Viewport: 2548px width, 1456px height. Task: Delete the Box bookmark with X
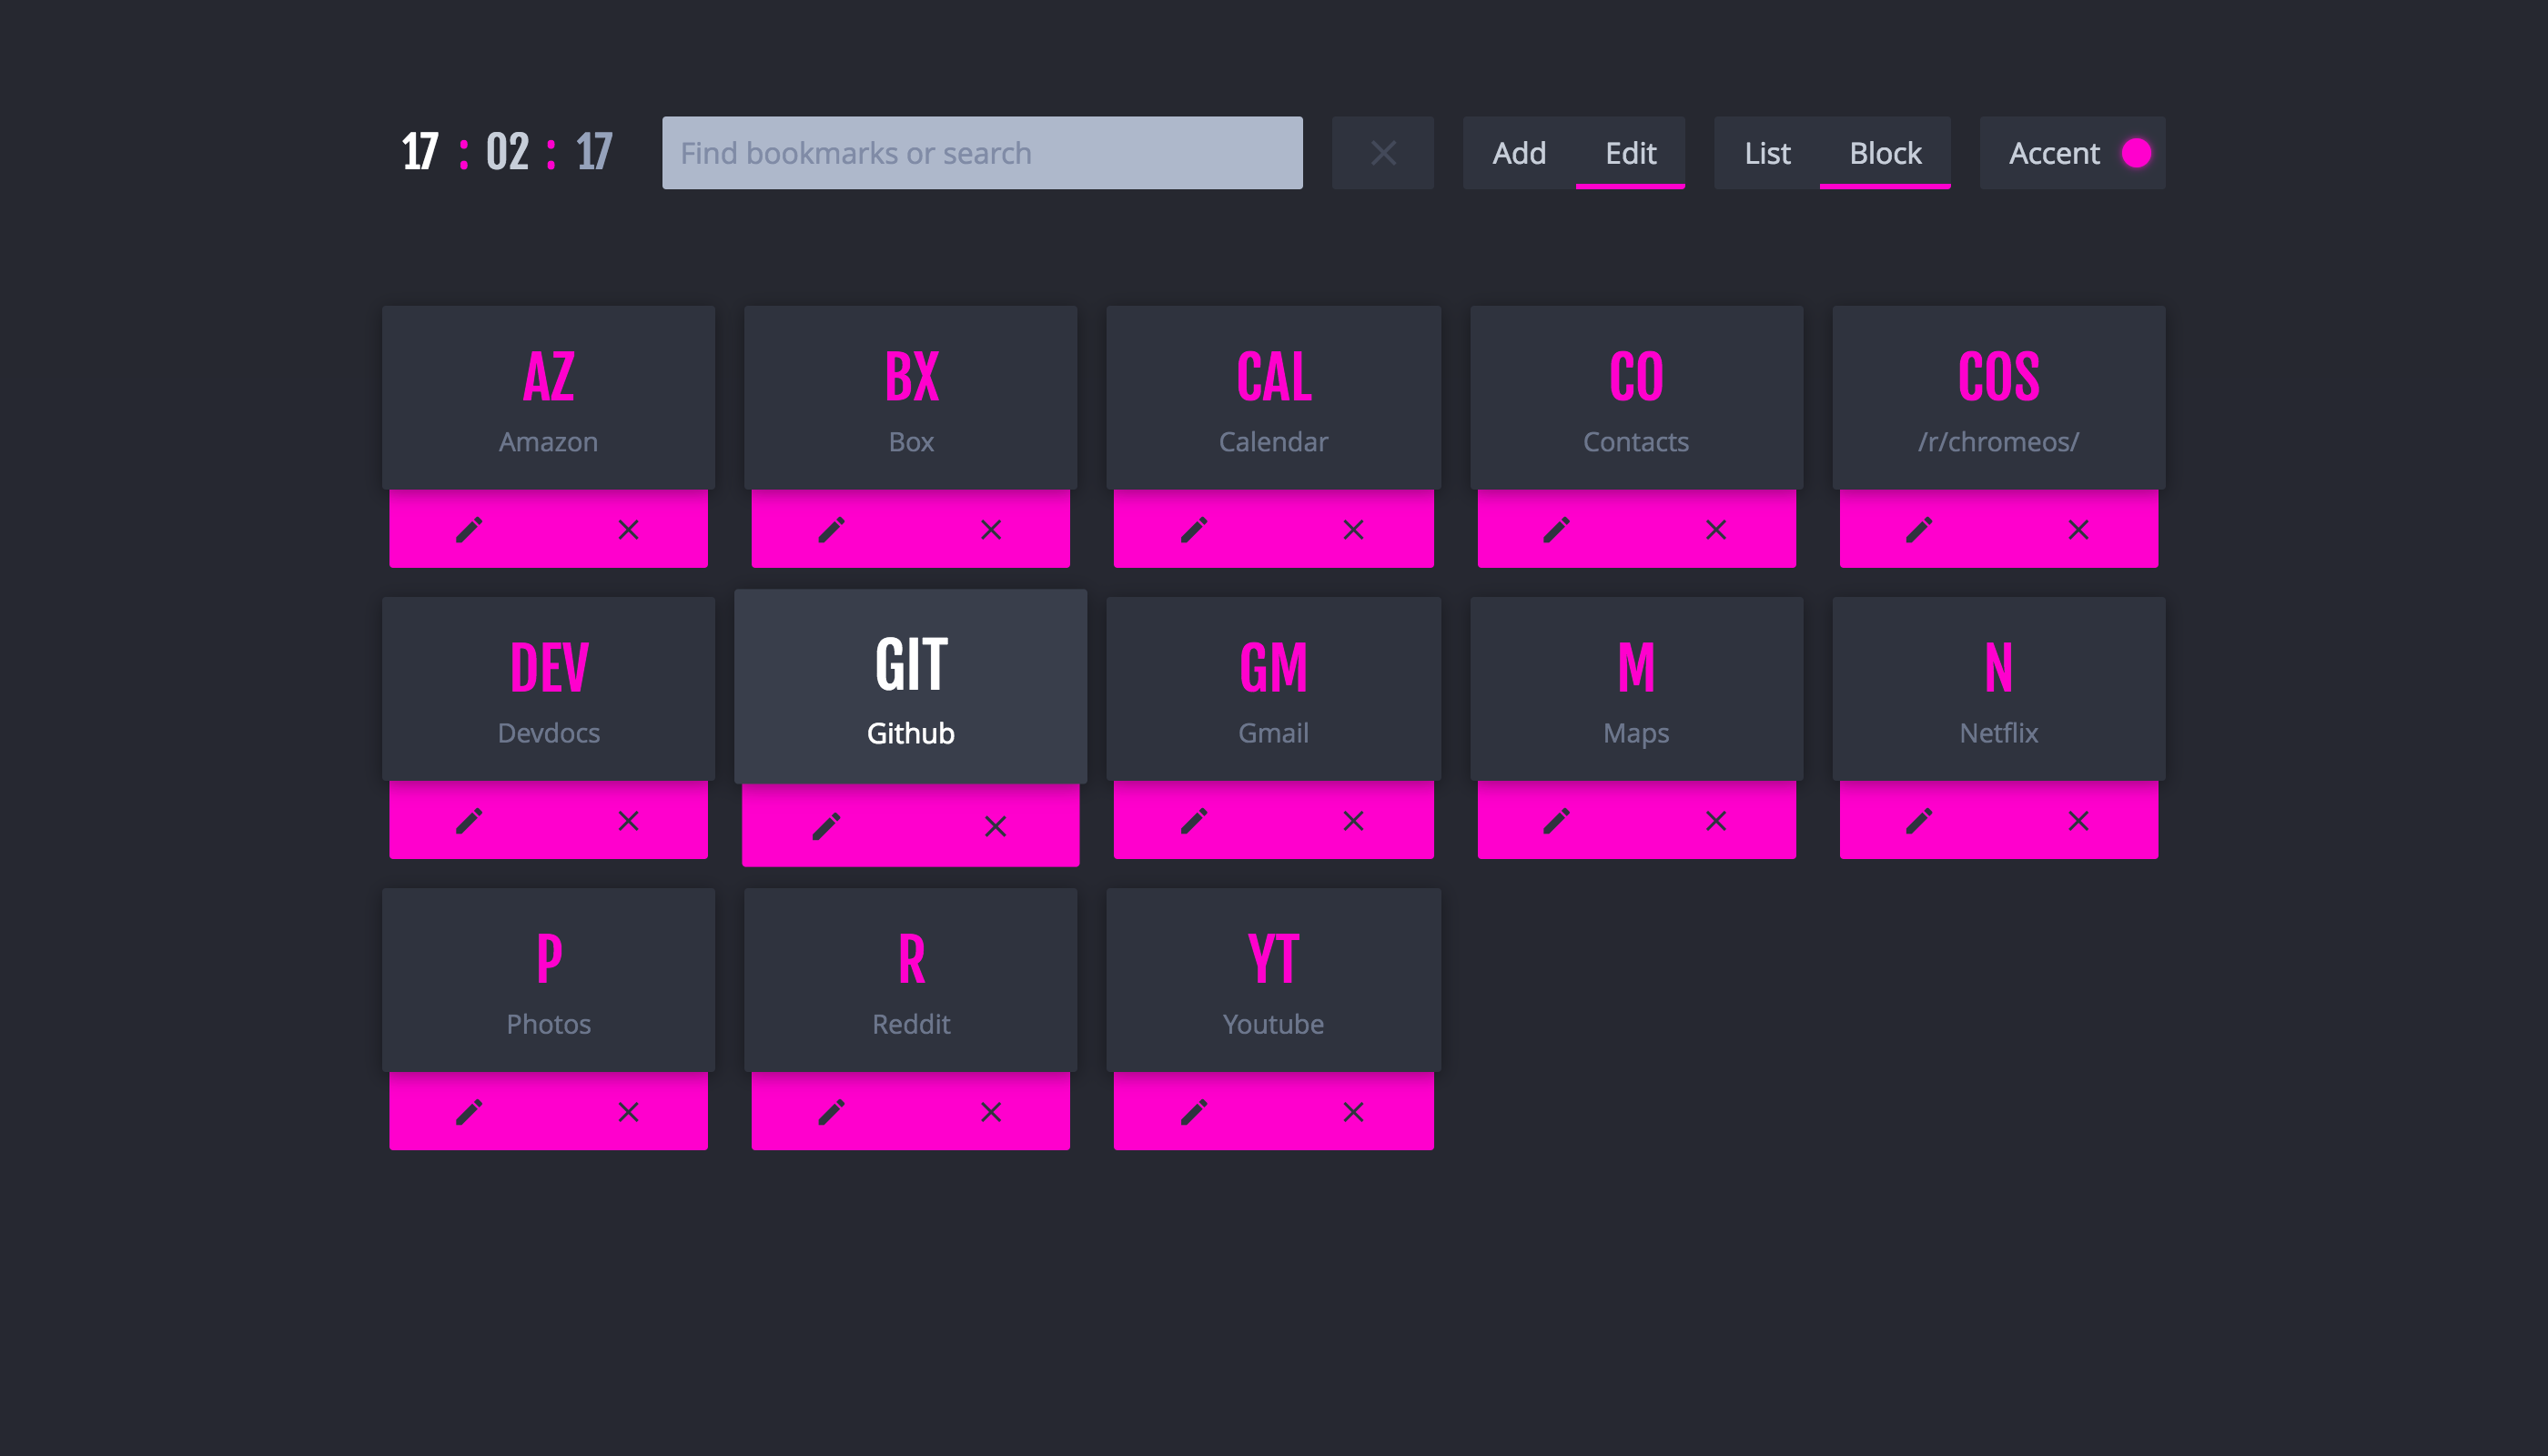(990, 529)
